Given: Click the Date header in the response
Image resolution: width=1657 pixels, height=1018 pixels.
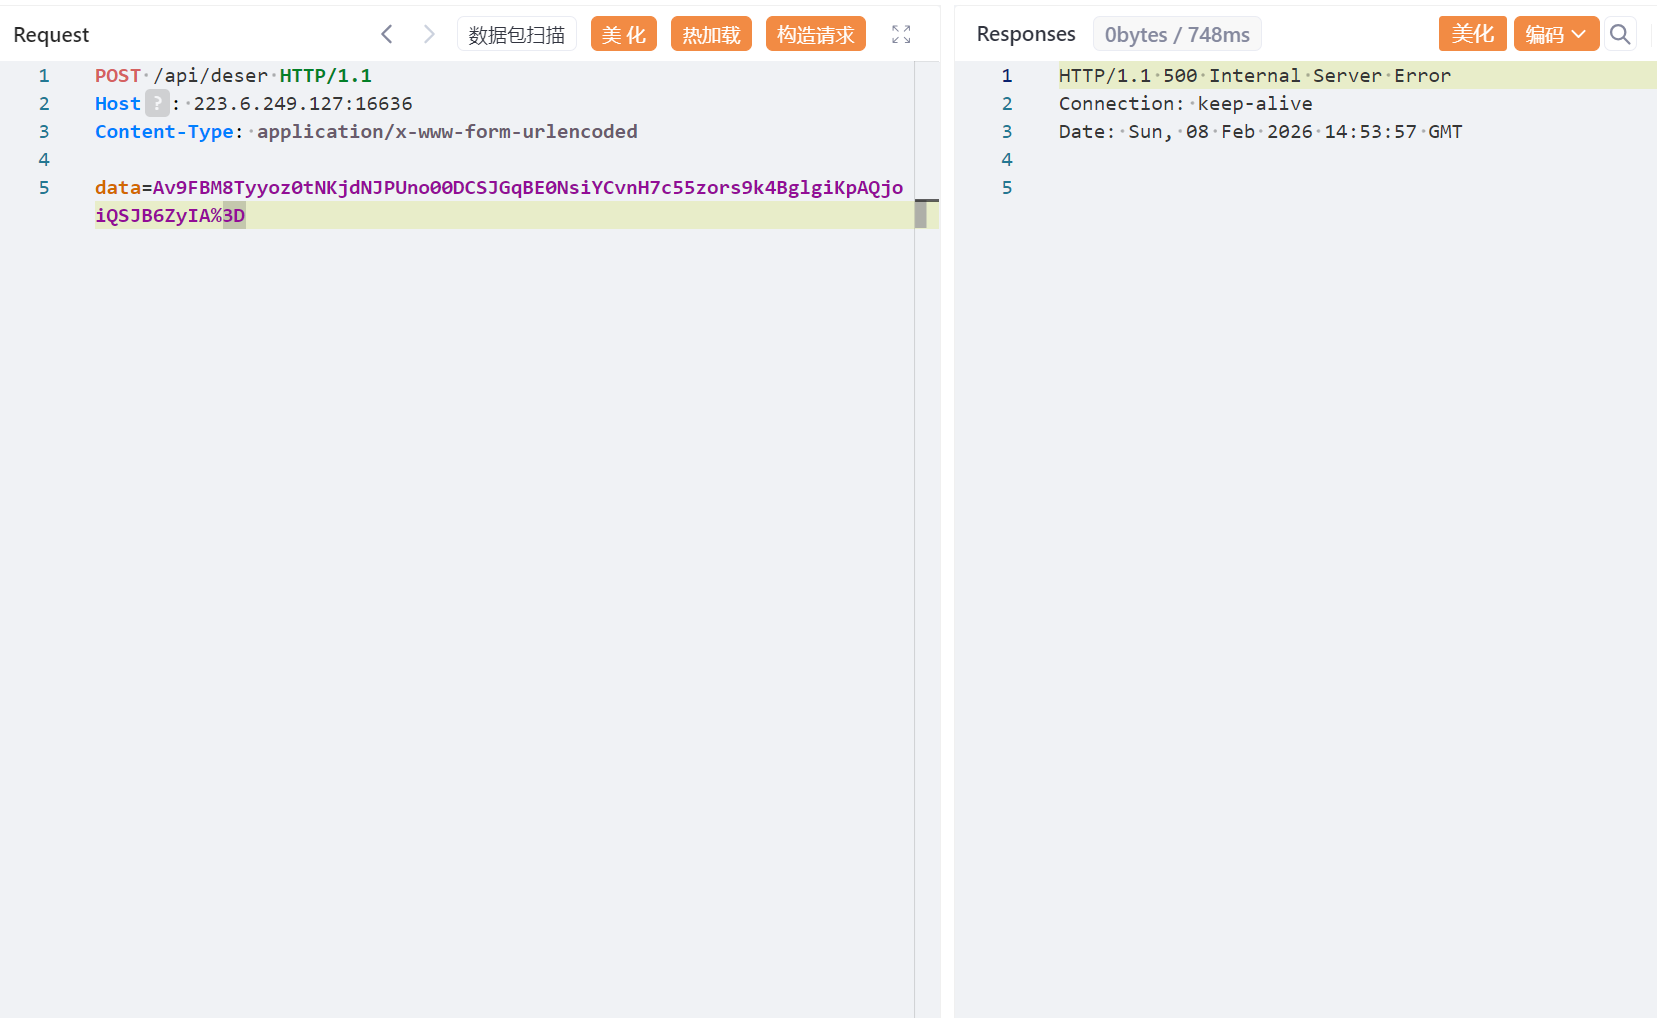Looking at the screenshot, I should 1260,132.
